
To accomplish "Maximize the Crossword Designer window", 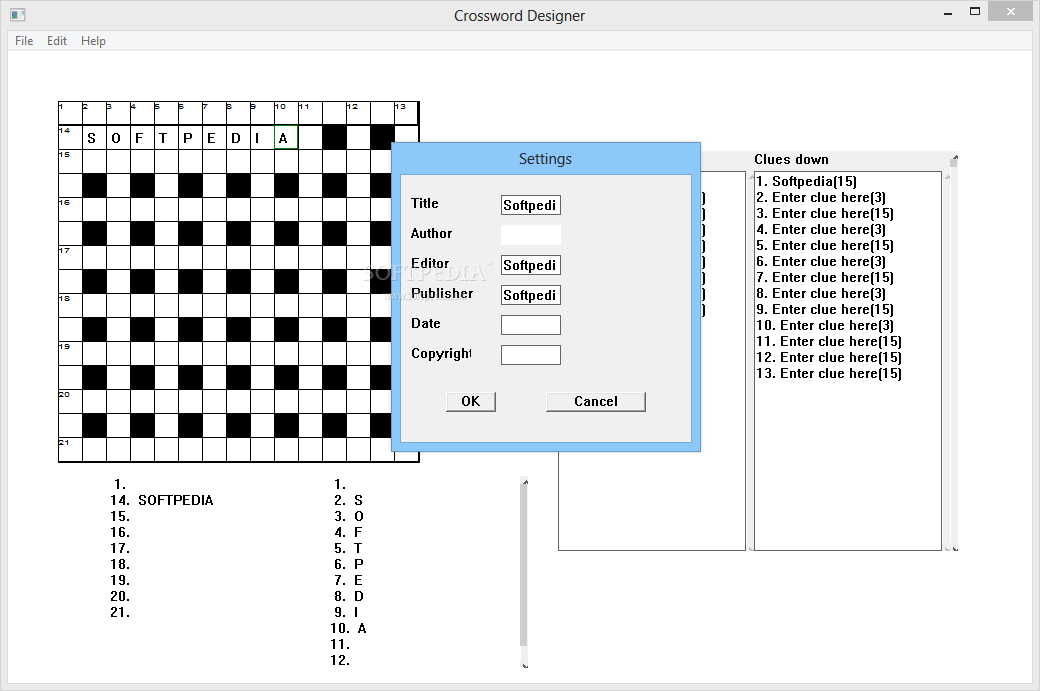I will pyautogui.click(x=974, y=11).
